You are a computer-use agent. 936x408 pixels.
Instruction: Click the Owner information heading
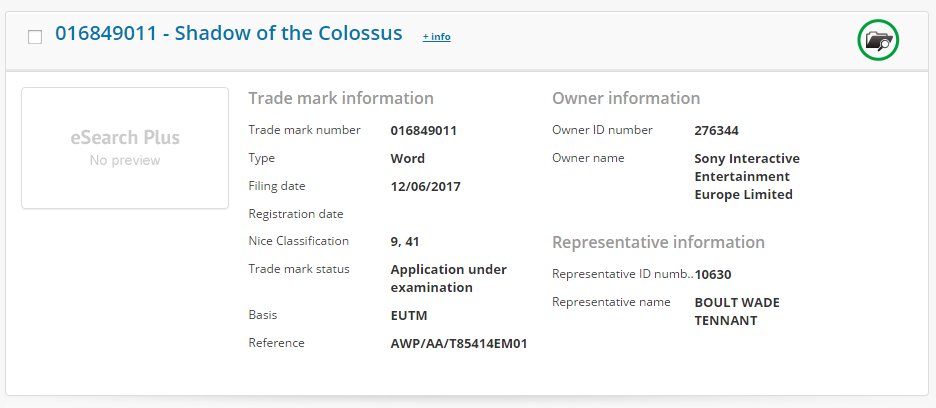[x=626, y=98]
